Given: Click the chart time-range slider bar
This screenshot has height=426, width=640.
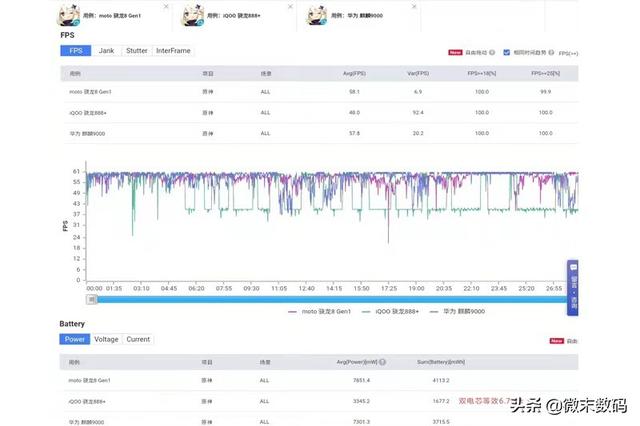Looking at the screenshot, I should point(330,298).
